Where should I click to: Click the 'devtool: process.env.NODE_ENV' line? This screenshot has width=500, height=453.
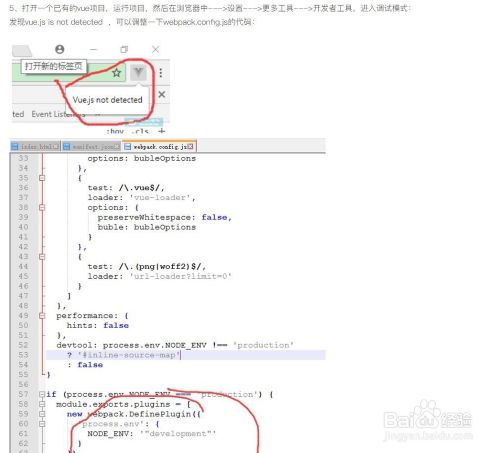point(175,345)
